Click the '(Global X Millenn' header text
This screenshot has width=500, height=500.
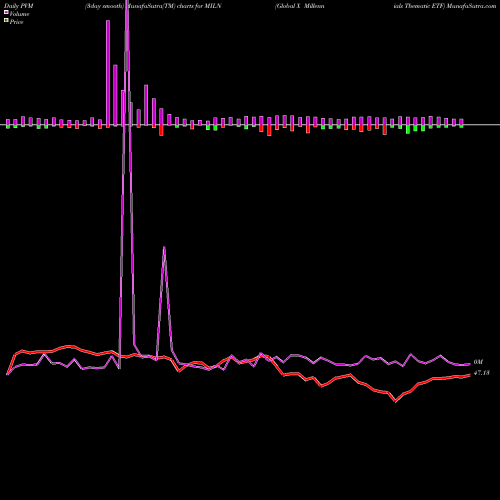click(299, 6)
